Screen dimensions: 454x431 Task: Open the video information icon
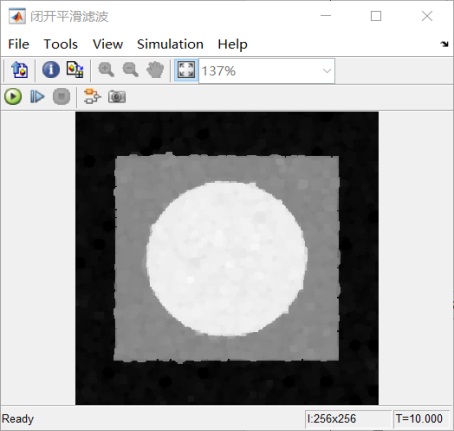tap(51, 70)
